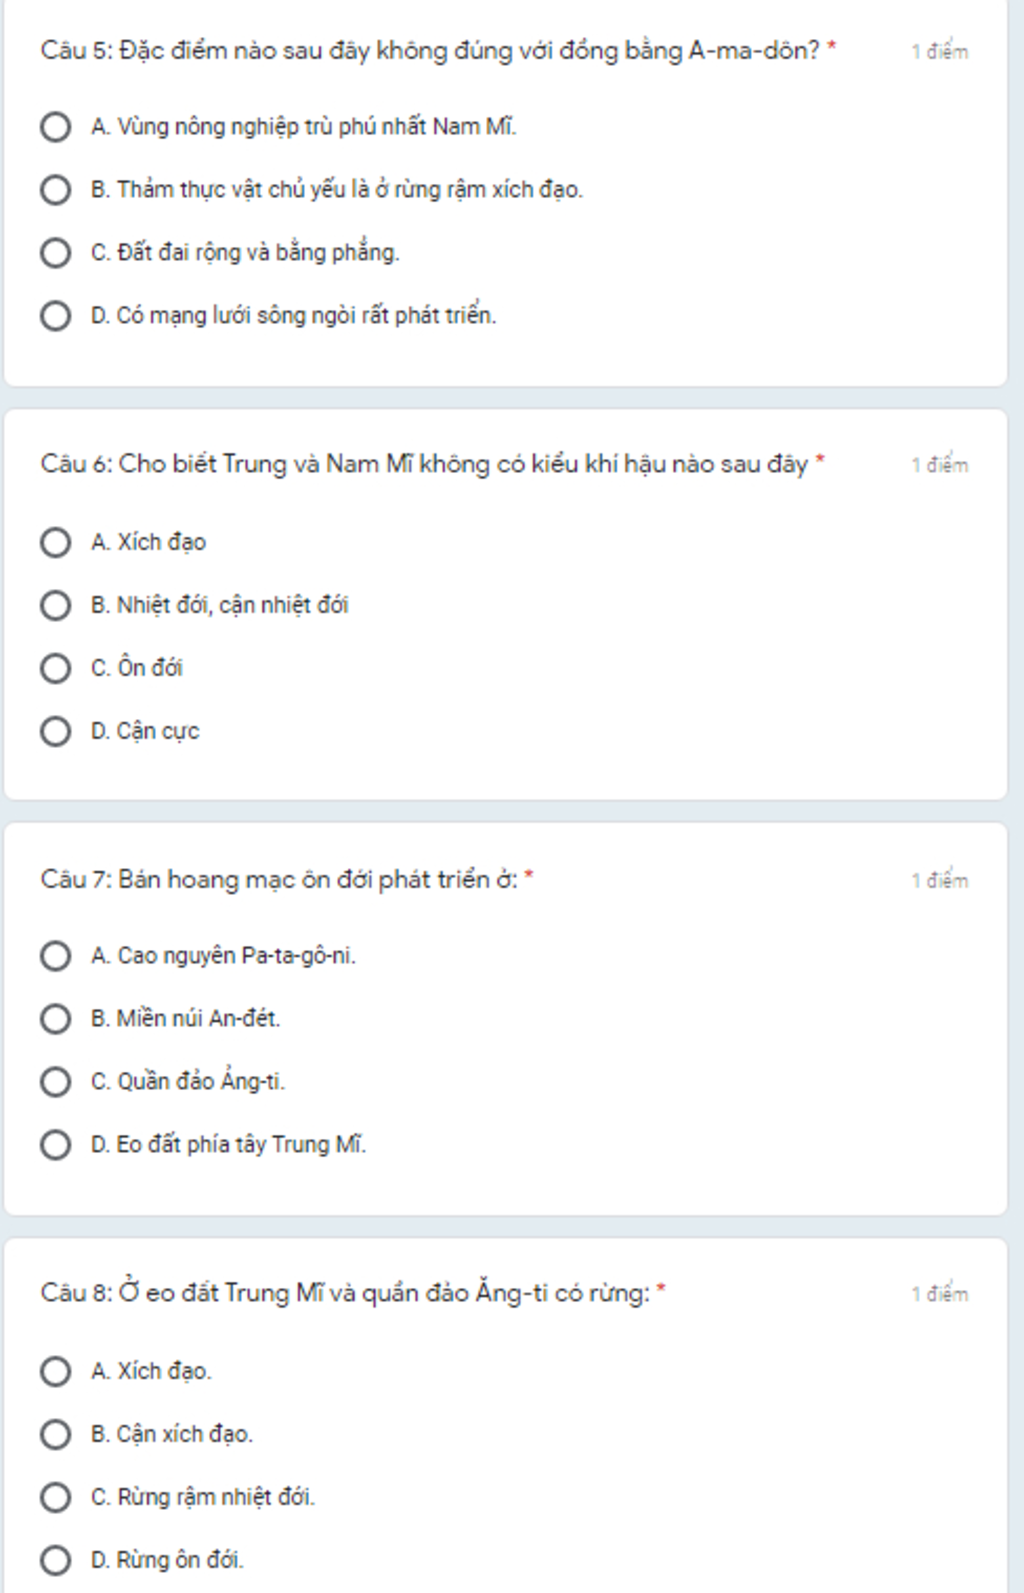1024x1593 pixels.
Task: Choose A. Cao nguyên Pa-ta-gô-ni
Action: pos(55,956)
